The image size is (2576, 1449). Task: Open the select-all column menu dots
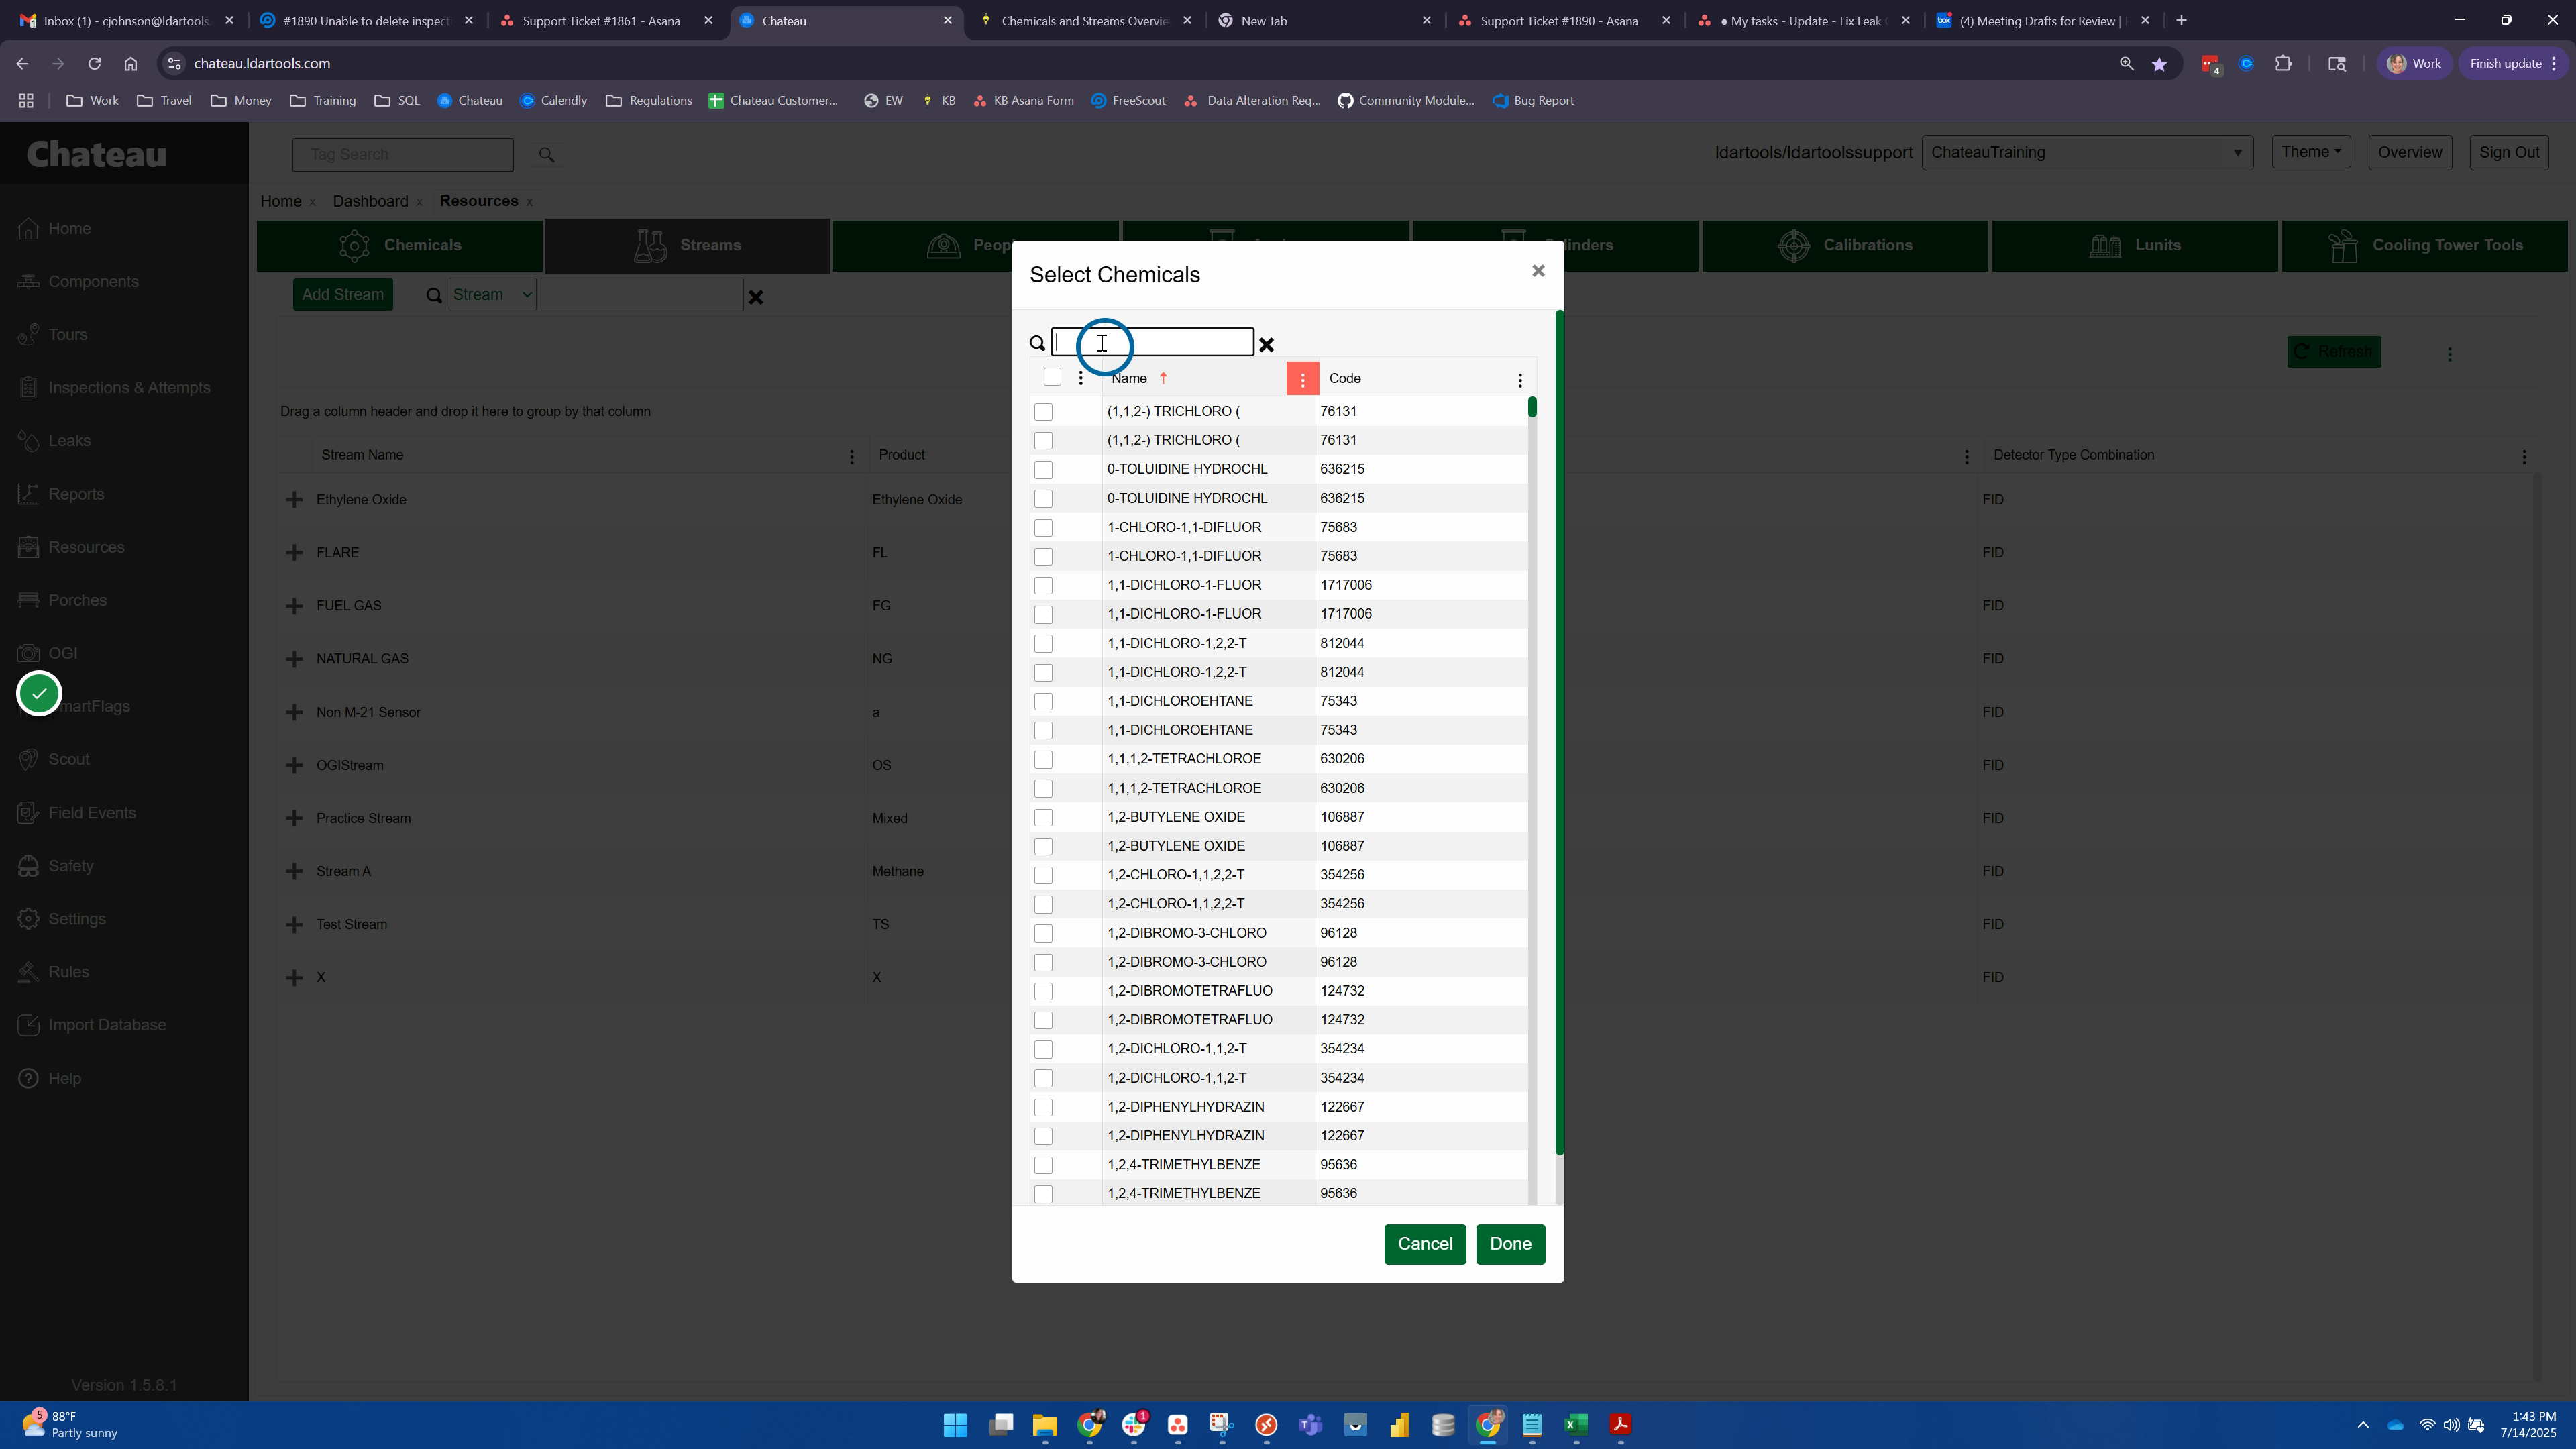[x=1080, y=378]
